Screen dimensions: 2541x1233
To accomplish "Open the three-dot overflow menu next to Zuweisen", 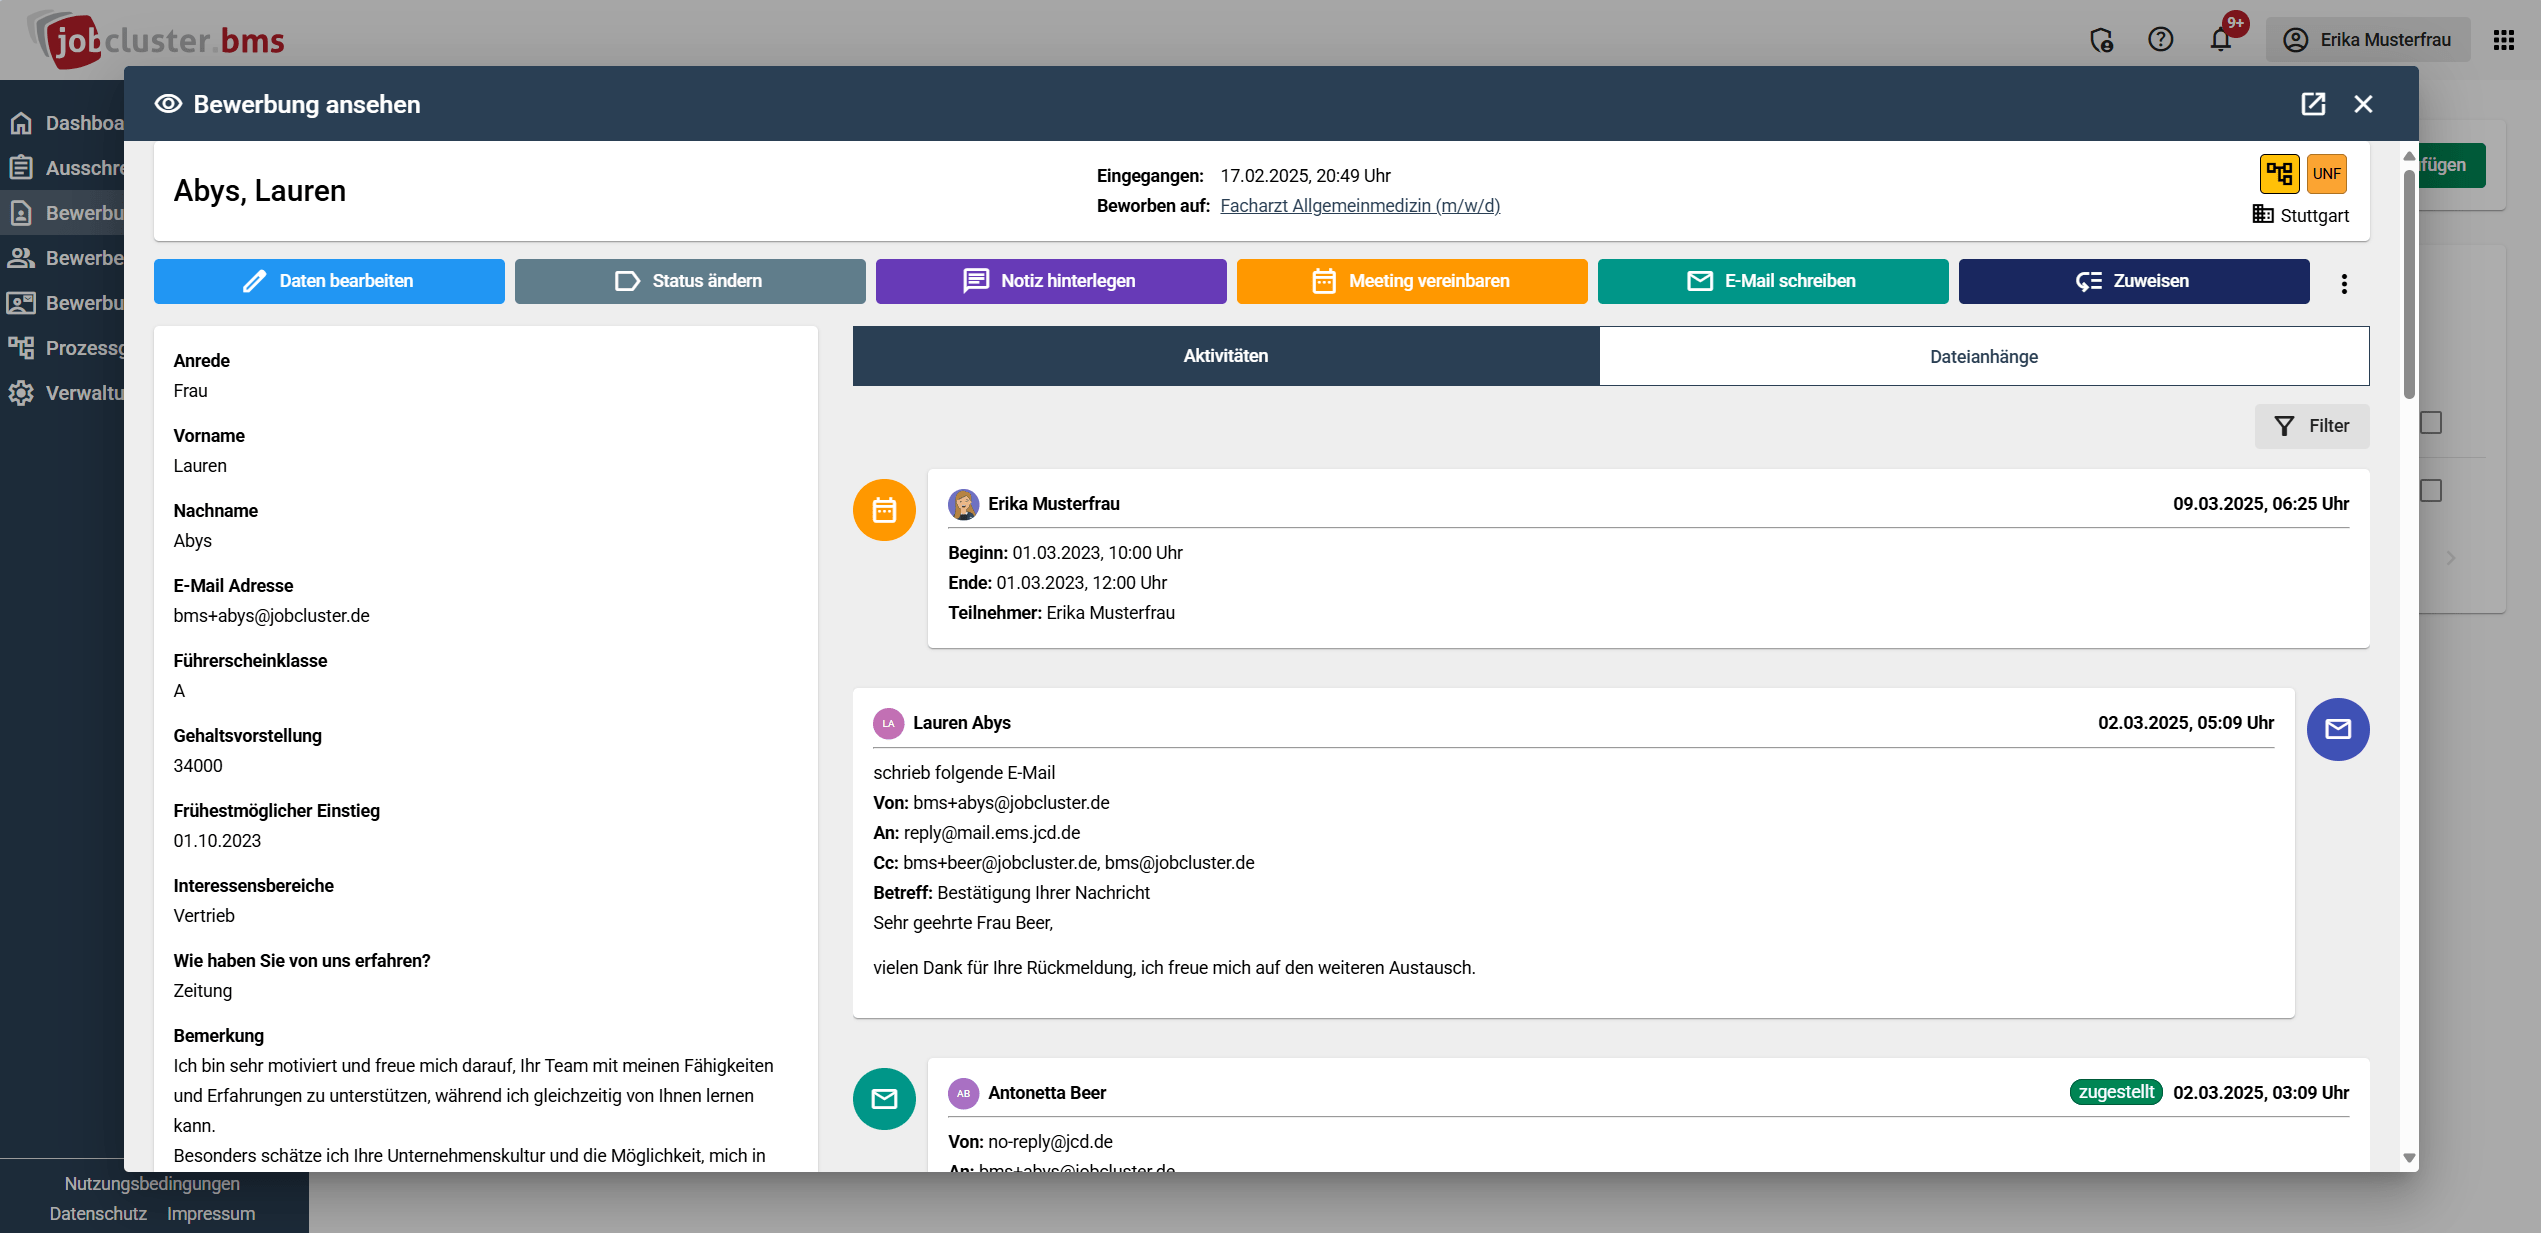I will (2345, 283).
